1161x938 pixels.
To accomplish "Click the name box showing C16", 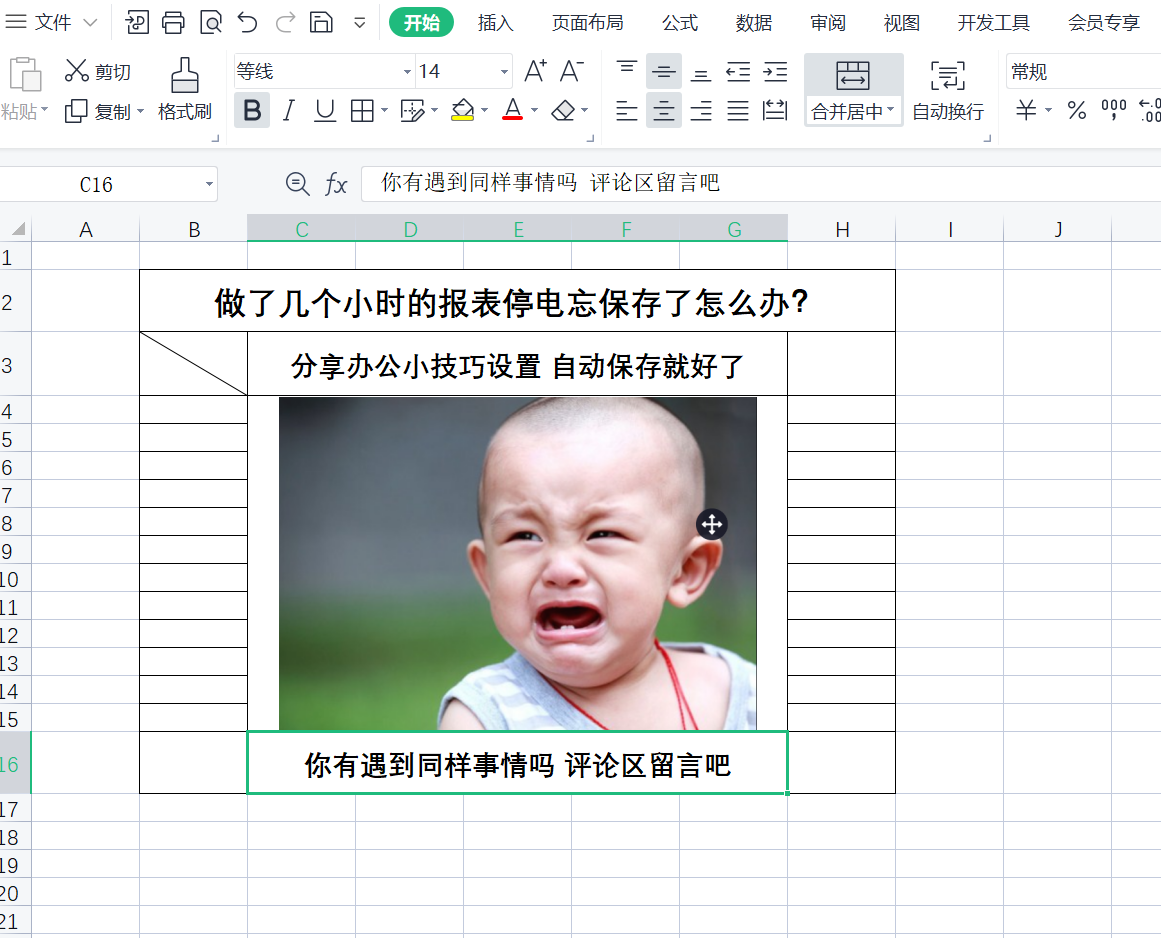I will [107, 184].
